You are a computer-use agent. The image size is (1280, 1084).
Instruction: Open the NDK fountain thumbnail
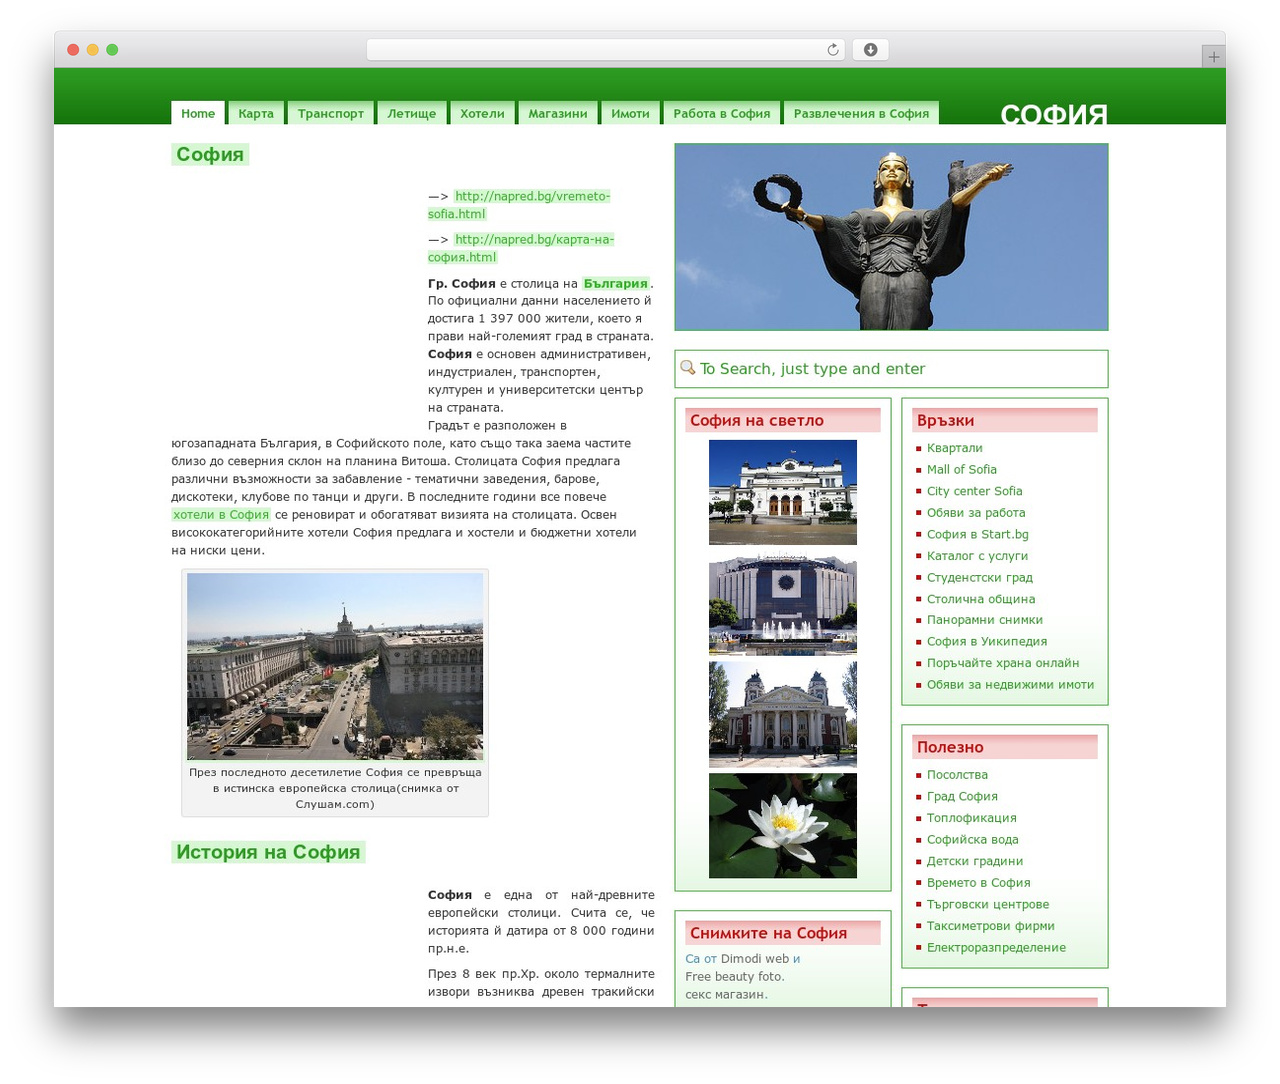click(783, 604)
